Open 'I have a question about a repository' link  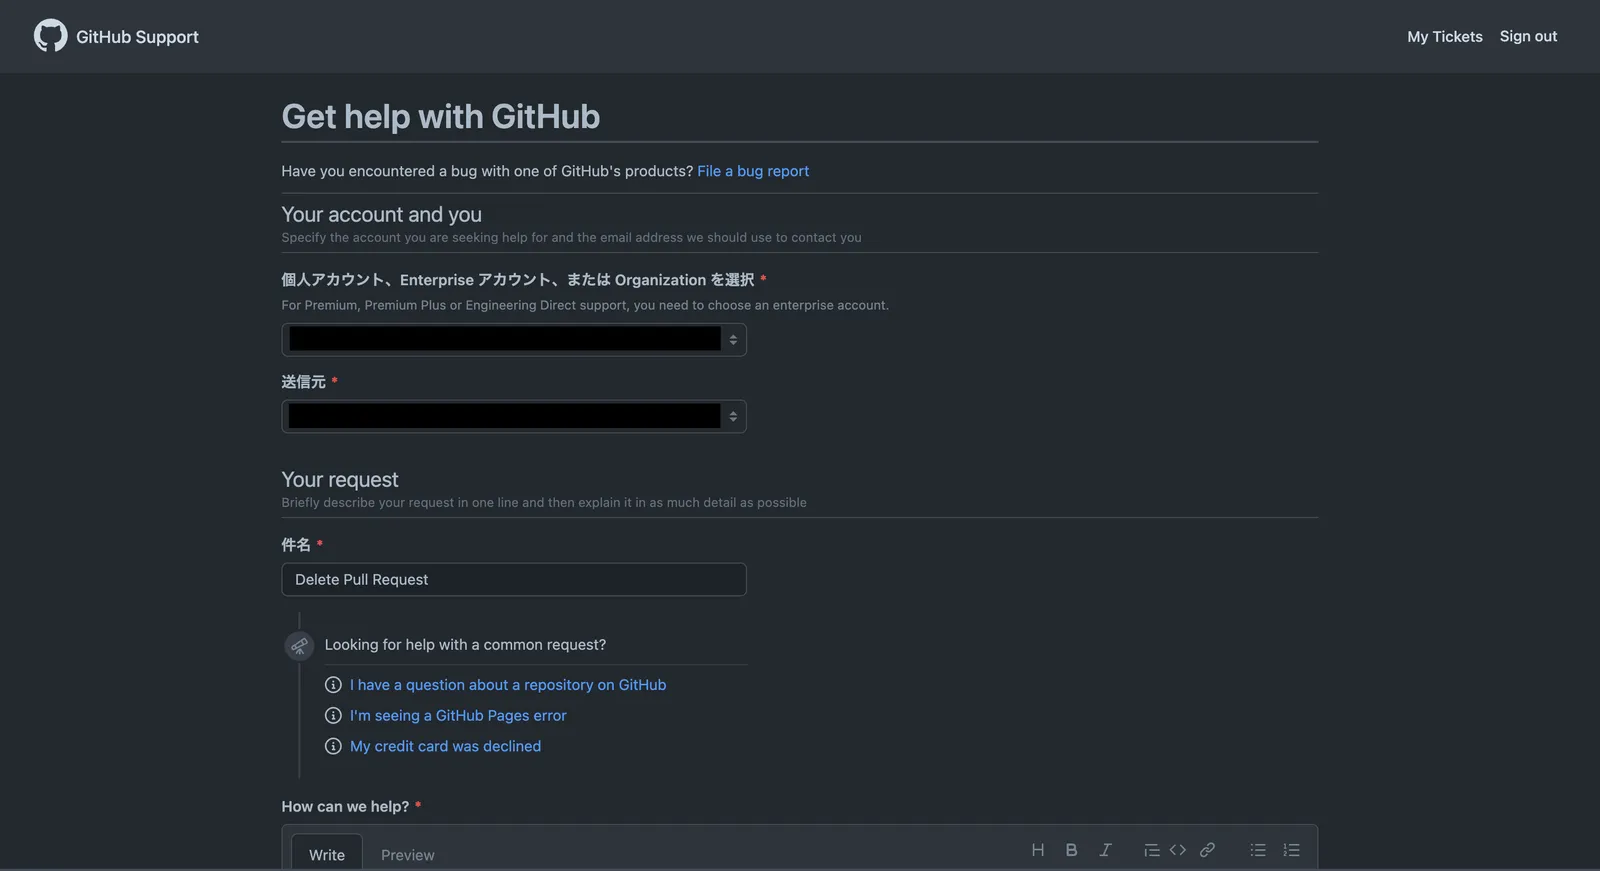508,685
